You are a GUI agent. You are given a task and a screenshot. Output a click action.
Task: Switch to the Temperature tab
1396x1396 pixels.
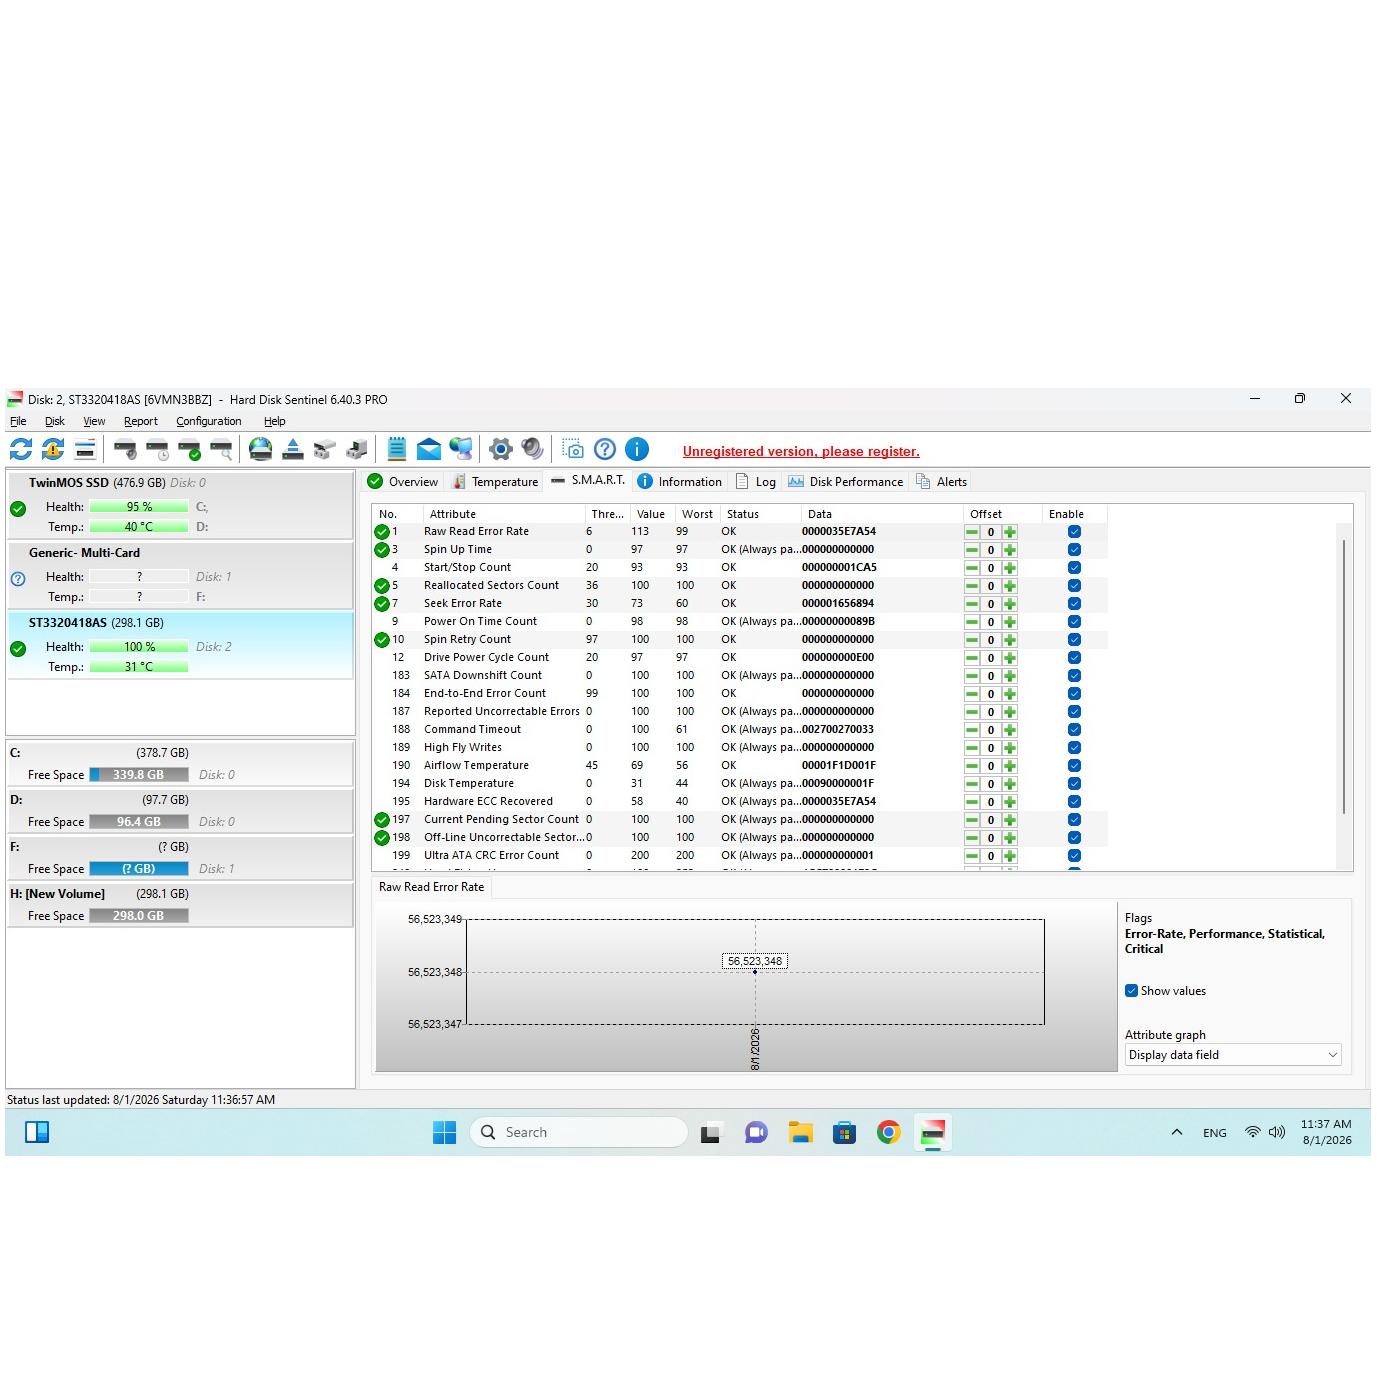tap(495, 482)
